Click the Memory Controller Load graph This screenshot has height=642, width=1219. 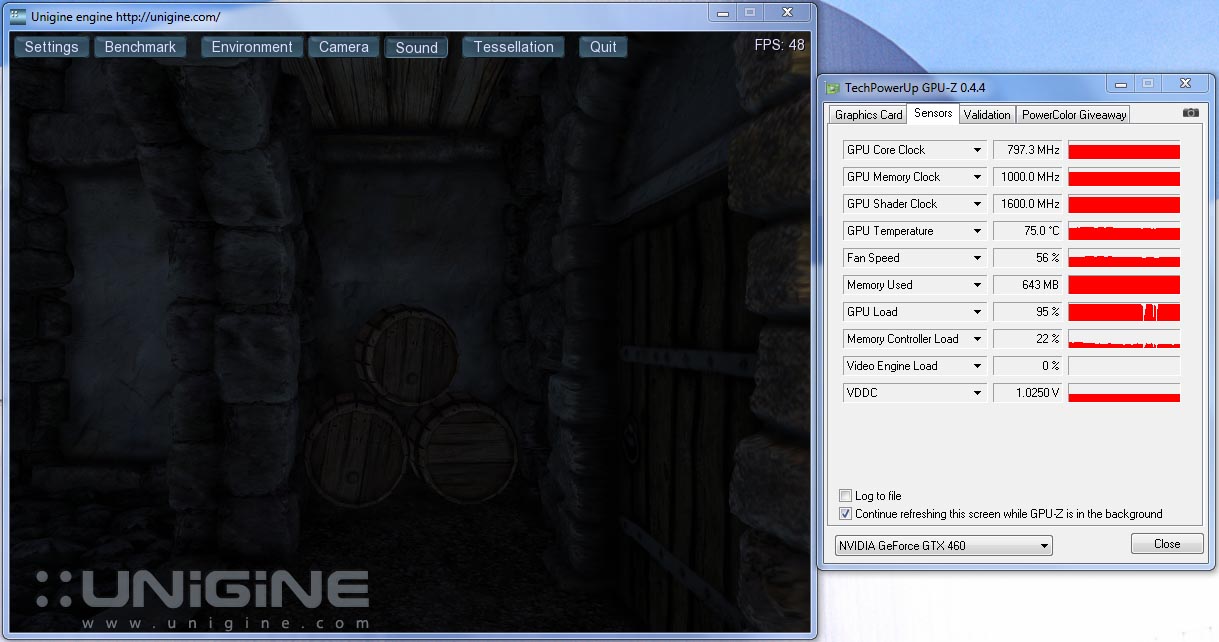tap(1124, 339)
